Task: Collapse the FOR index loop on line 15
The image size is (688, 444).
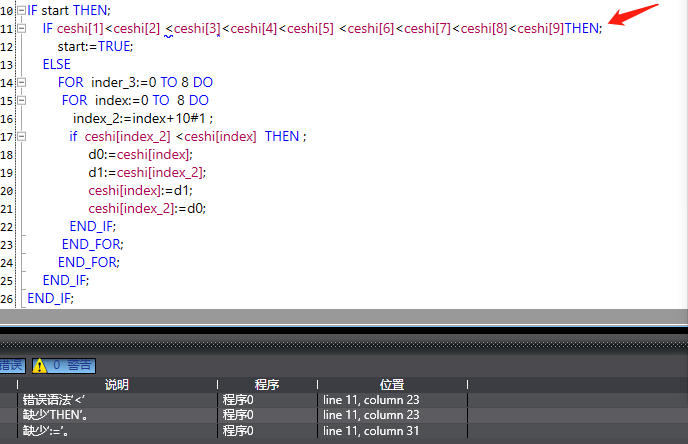Action: click(21, 101)
